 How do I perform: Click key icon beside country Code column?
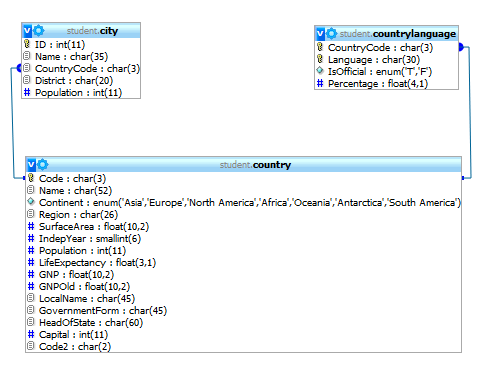click(x=31, y=178)
